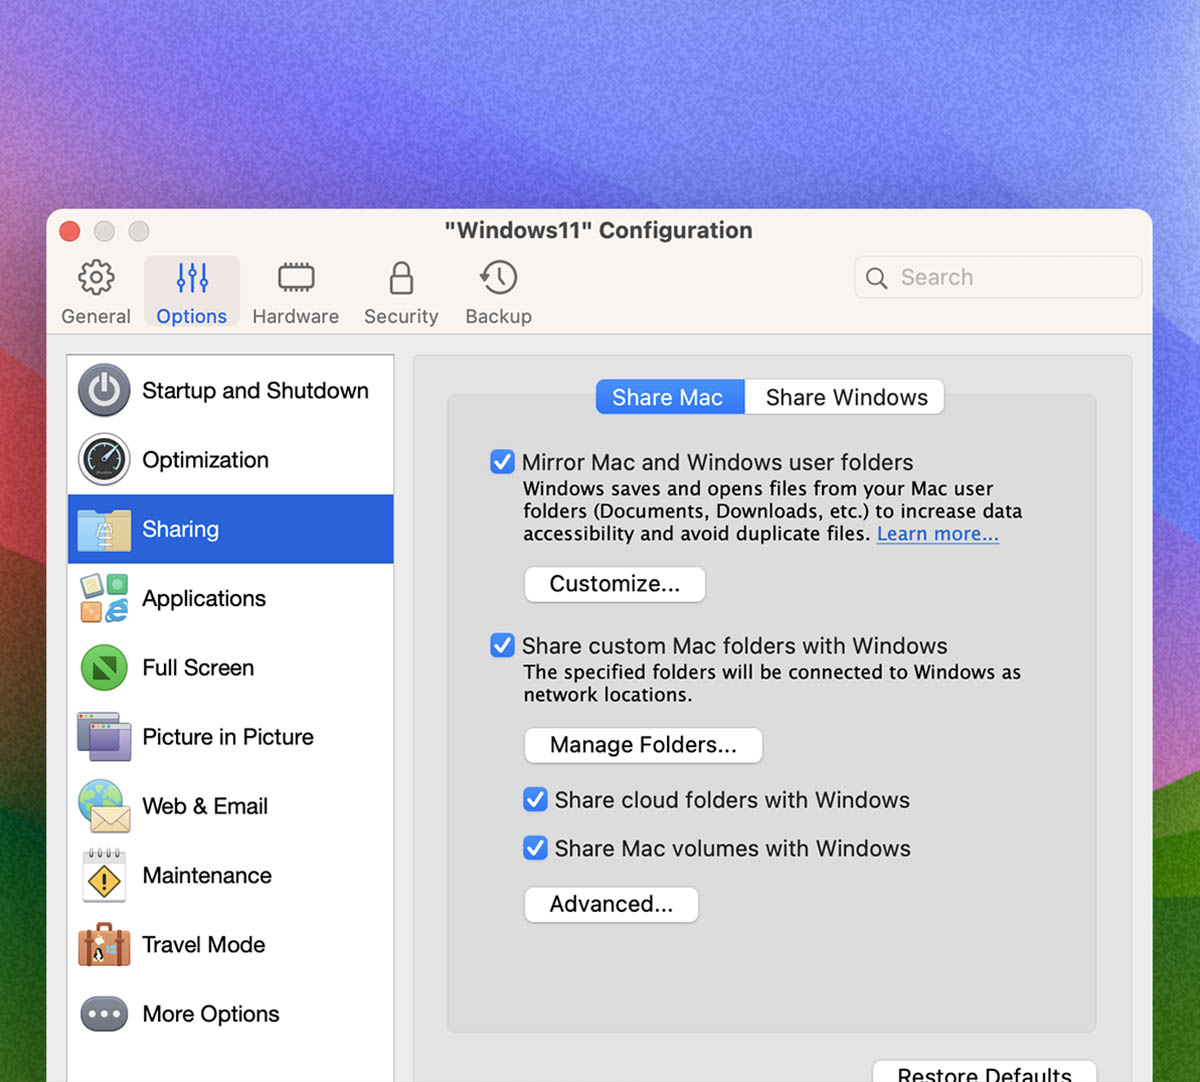The height and width of the screenshot is (1082, 1200).
Task: Open the Travel Mode suitcase icon
Action: point(104,945)
